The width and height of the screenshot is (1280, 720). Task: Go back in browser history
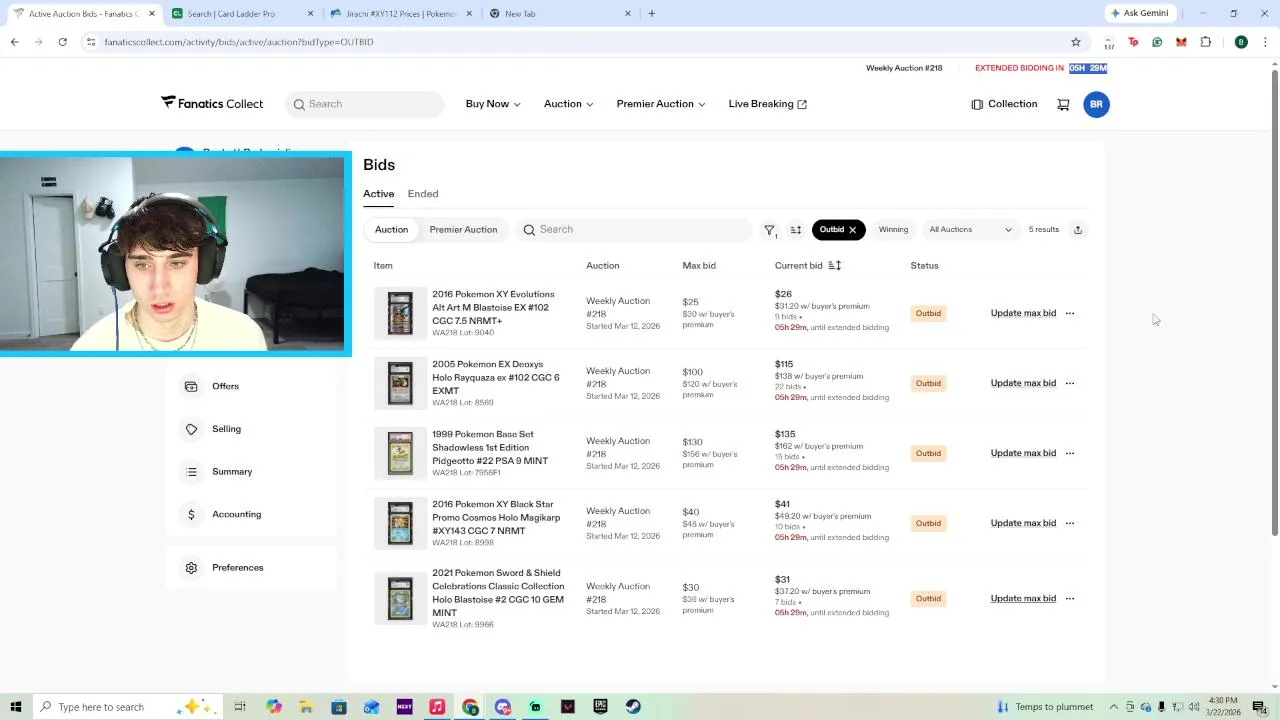[x=15, y=42]
